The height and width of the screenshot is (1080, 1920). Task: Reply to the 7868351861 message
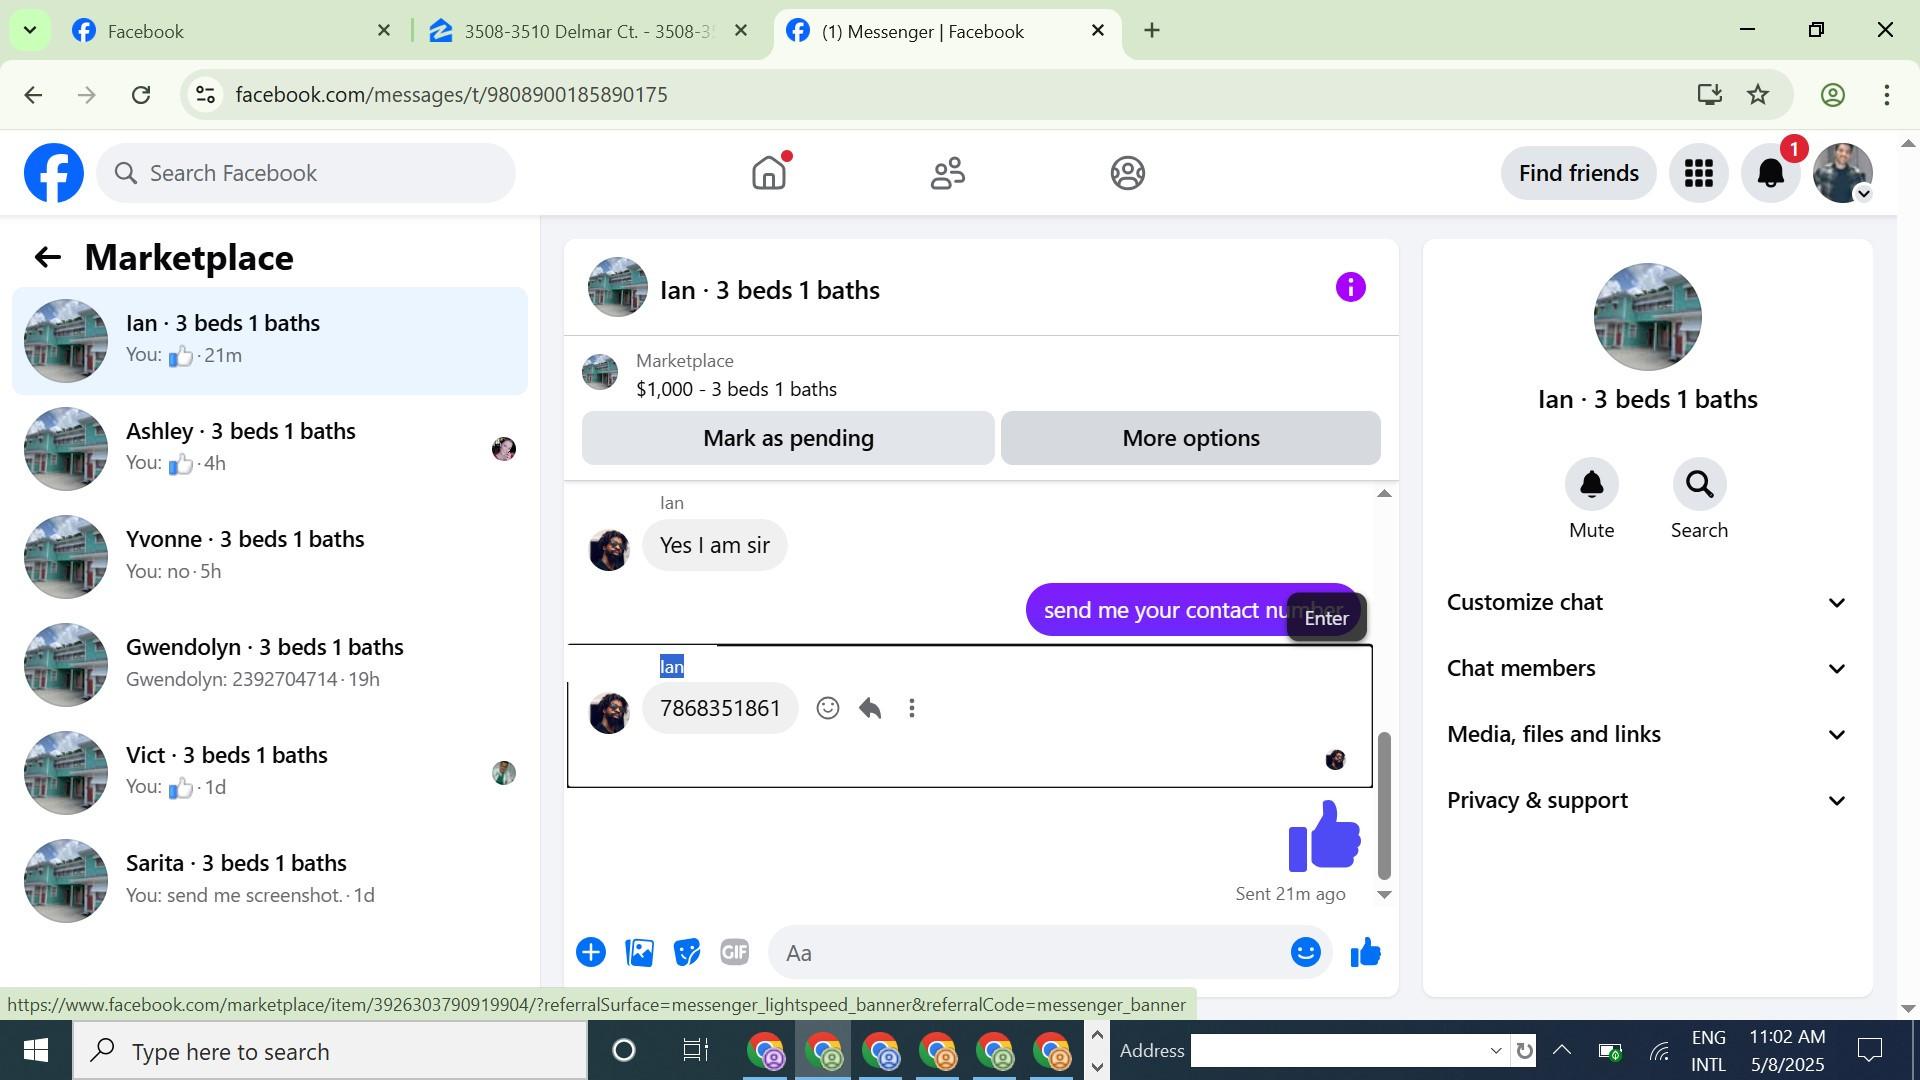(x=870, y=708)
